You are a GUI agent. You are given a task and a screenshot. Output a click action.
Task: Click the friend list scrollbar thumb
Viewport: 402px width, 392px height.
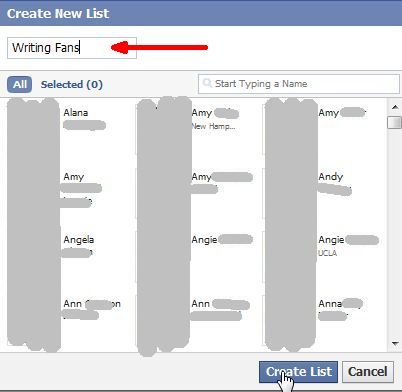tap(395, 122)
